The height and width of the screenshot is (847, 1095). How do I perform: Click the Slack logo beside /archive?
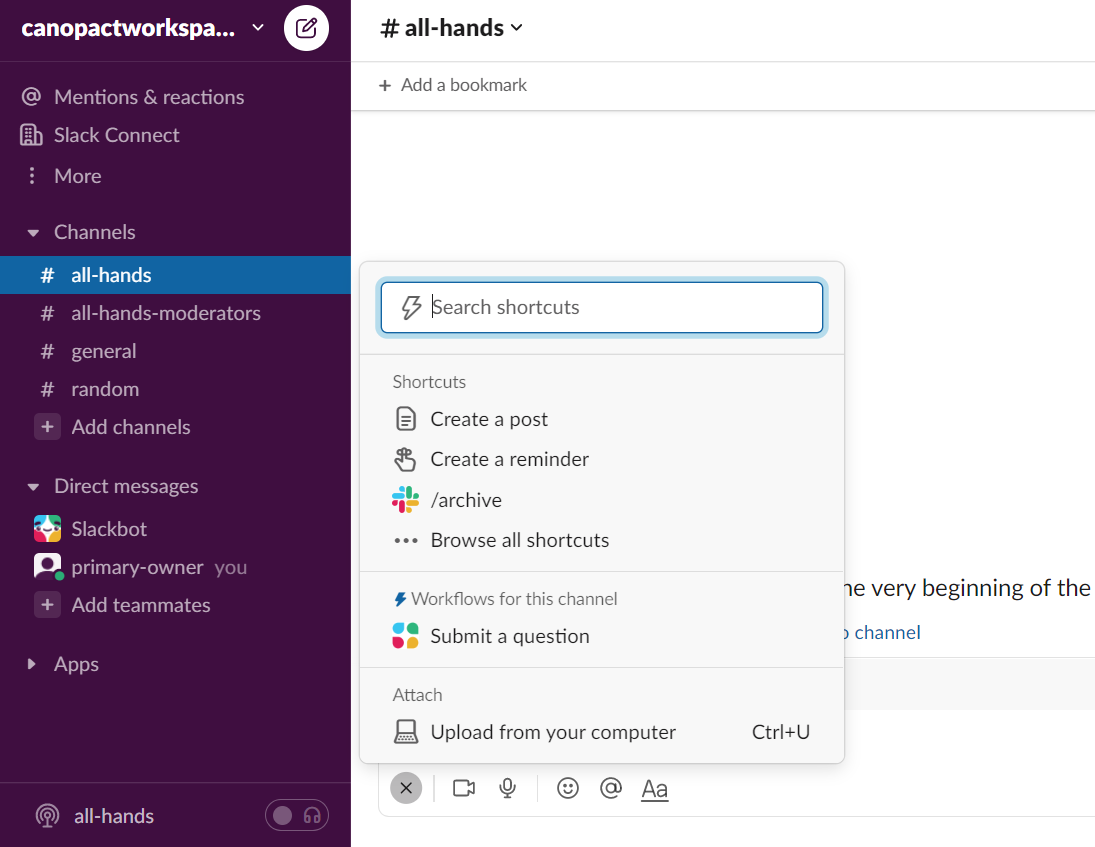(406, 500)
